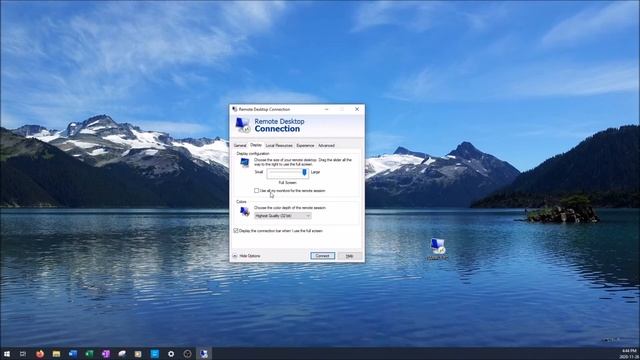Click the Connect button

(x=322, y=256)
